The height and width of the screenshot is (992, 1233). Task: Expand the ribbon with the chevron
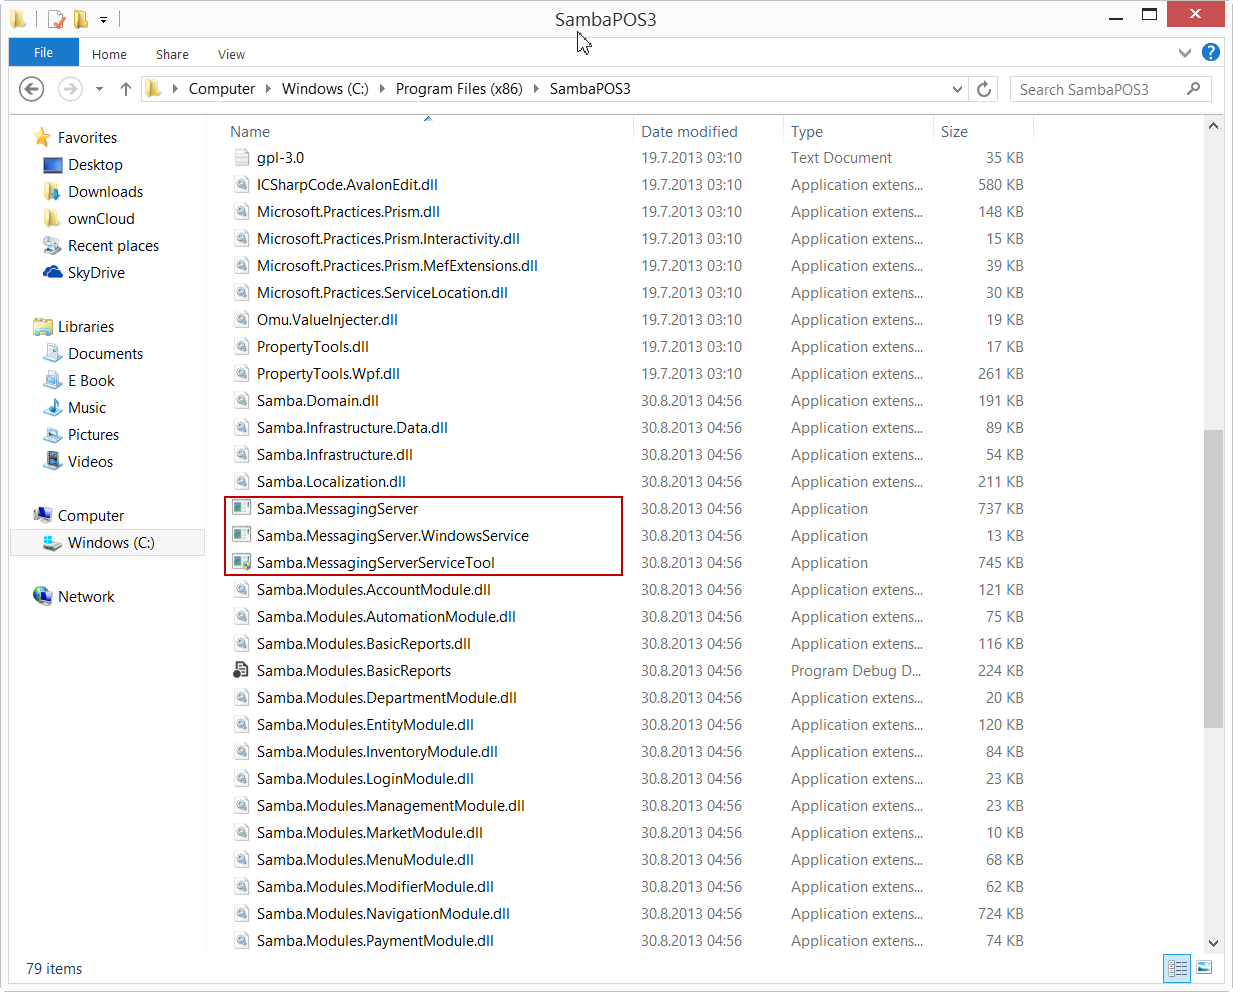[x=1184, y=53]
